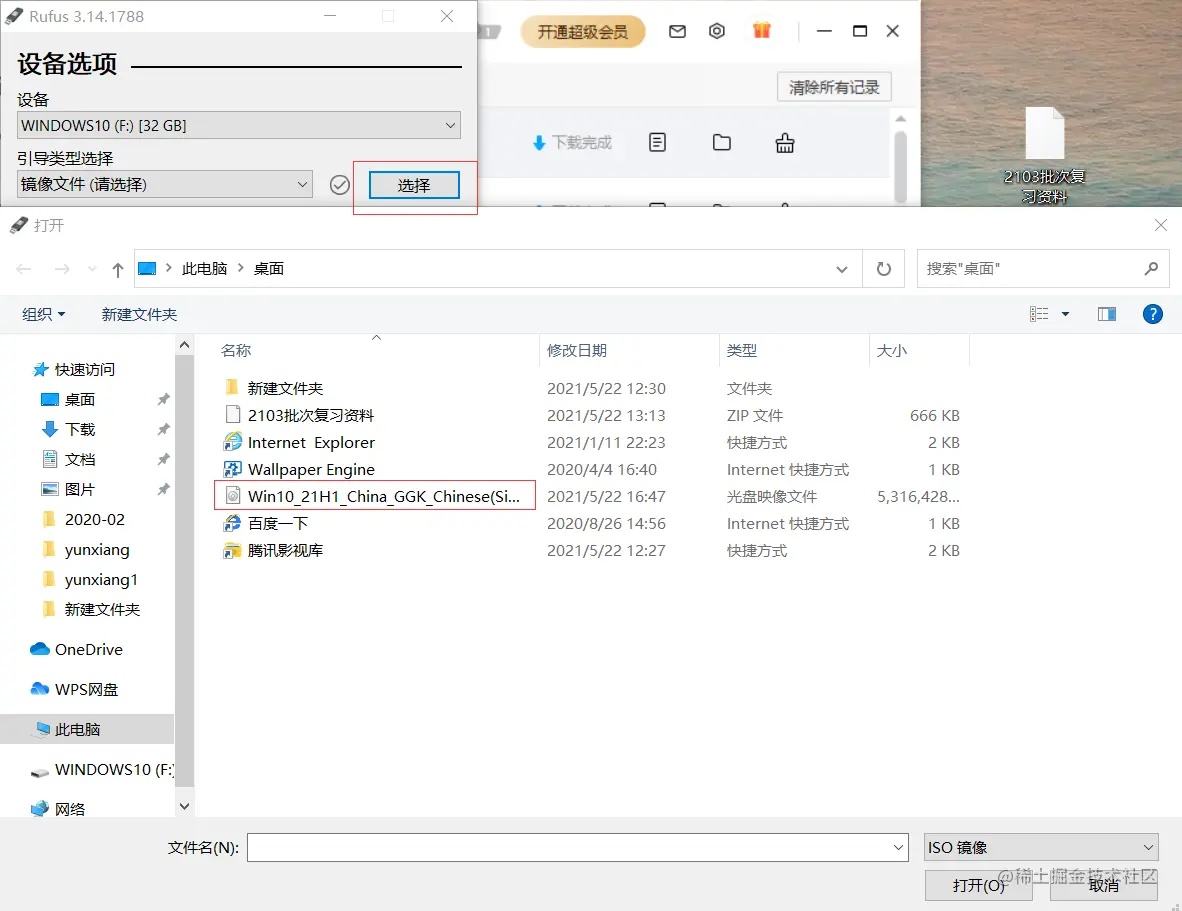
Task: Click the red gift box icon
Action: [x=762, y=30]
